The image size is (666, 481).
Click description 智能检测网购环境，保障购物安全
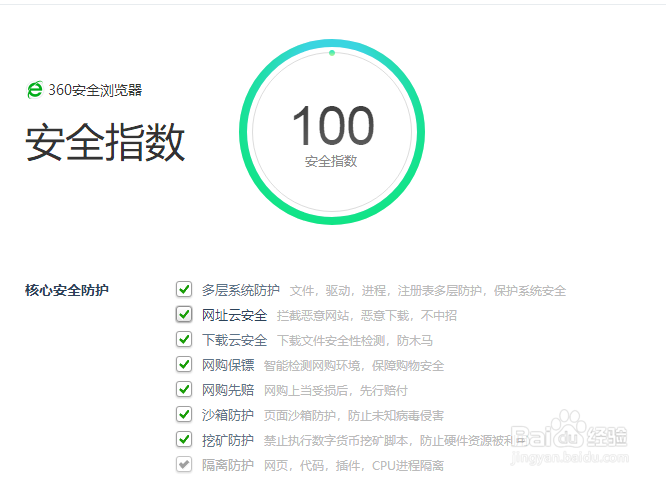pyautogui.click(x=354, y=365)
